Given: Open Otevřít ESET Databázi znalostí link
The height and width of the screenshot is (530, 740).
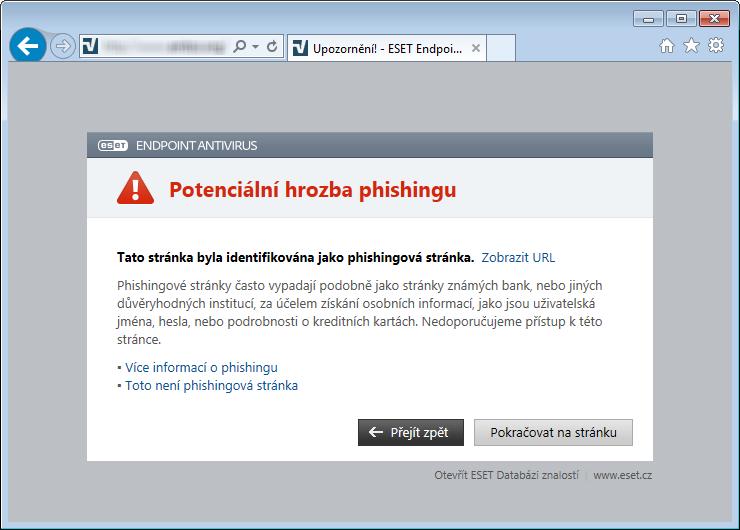Looking at the screenshot, I should (x=506, y=475).
